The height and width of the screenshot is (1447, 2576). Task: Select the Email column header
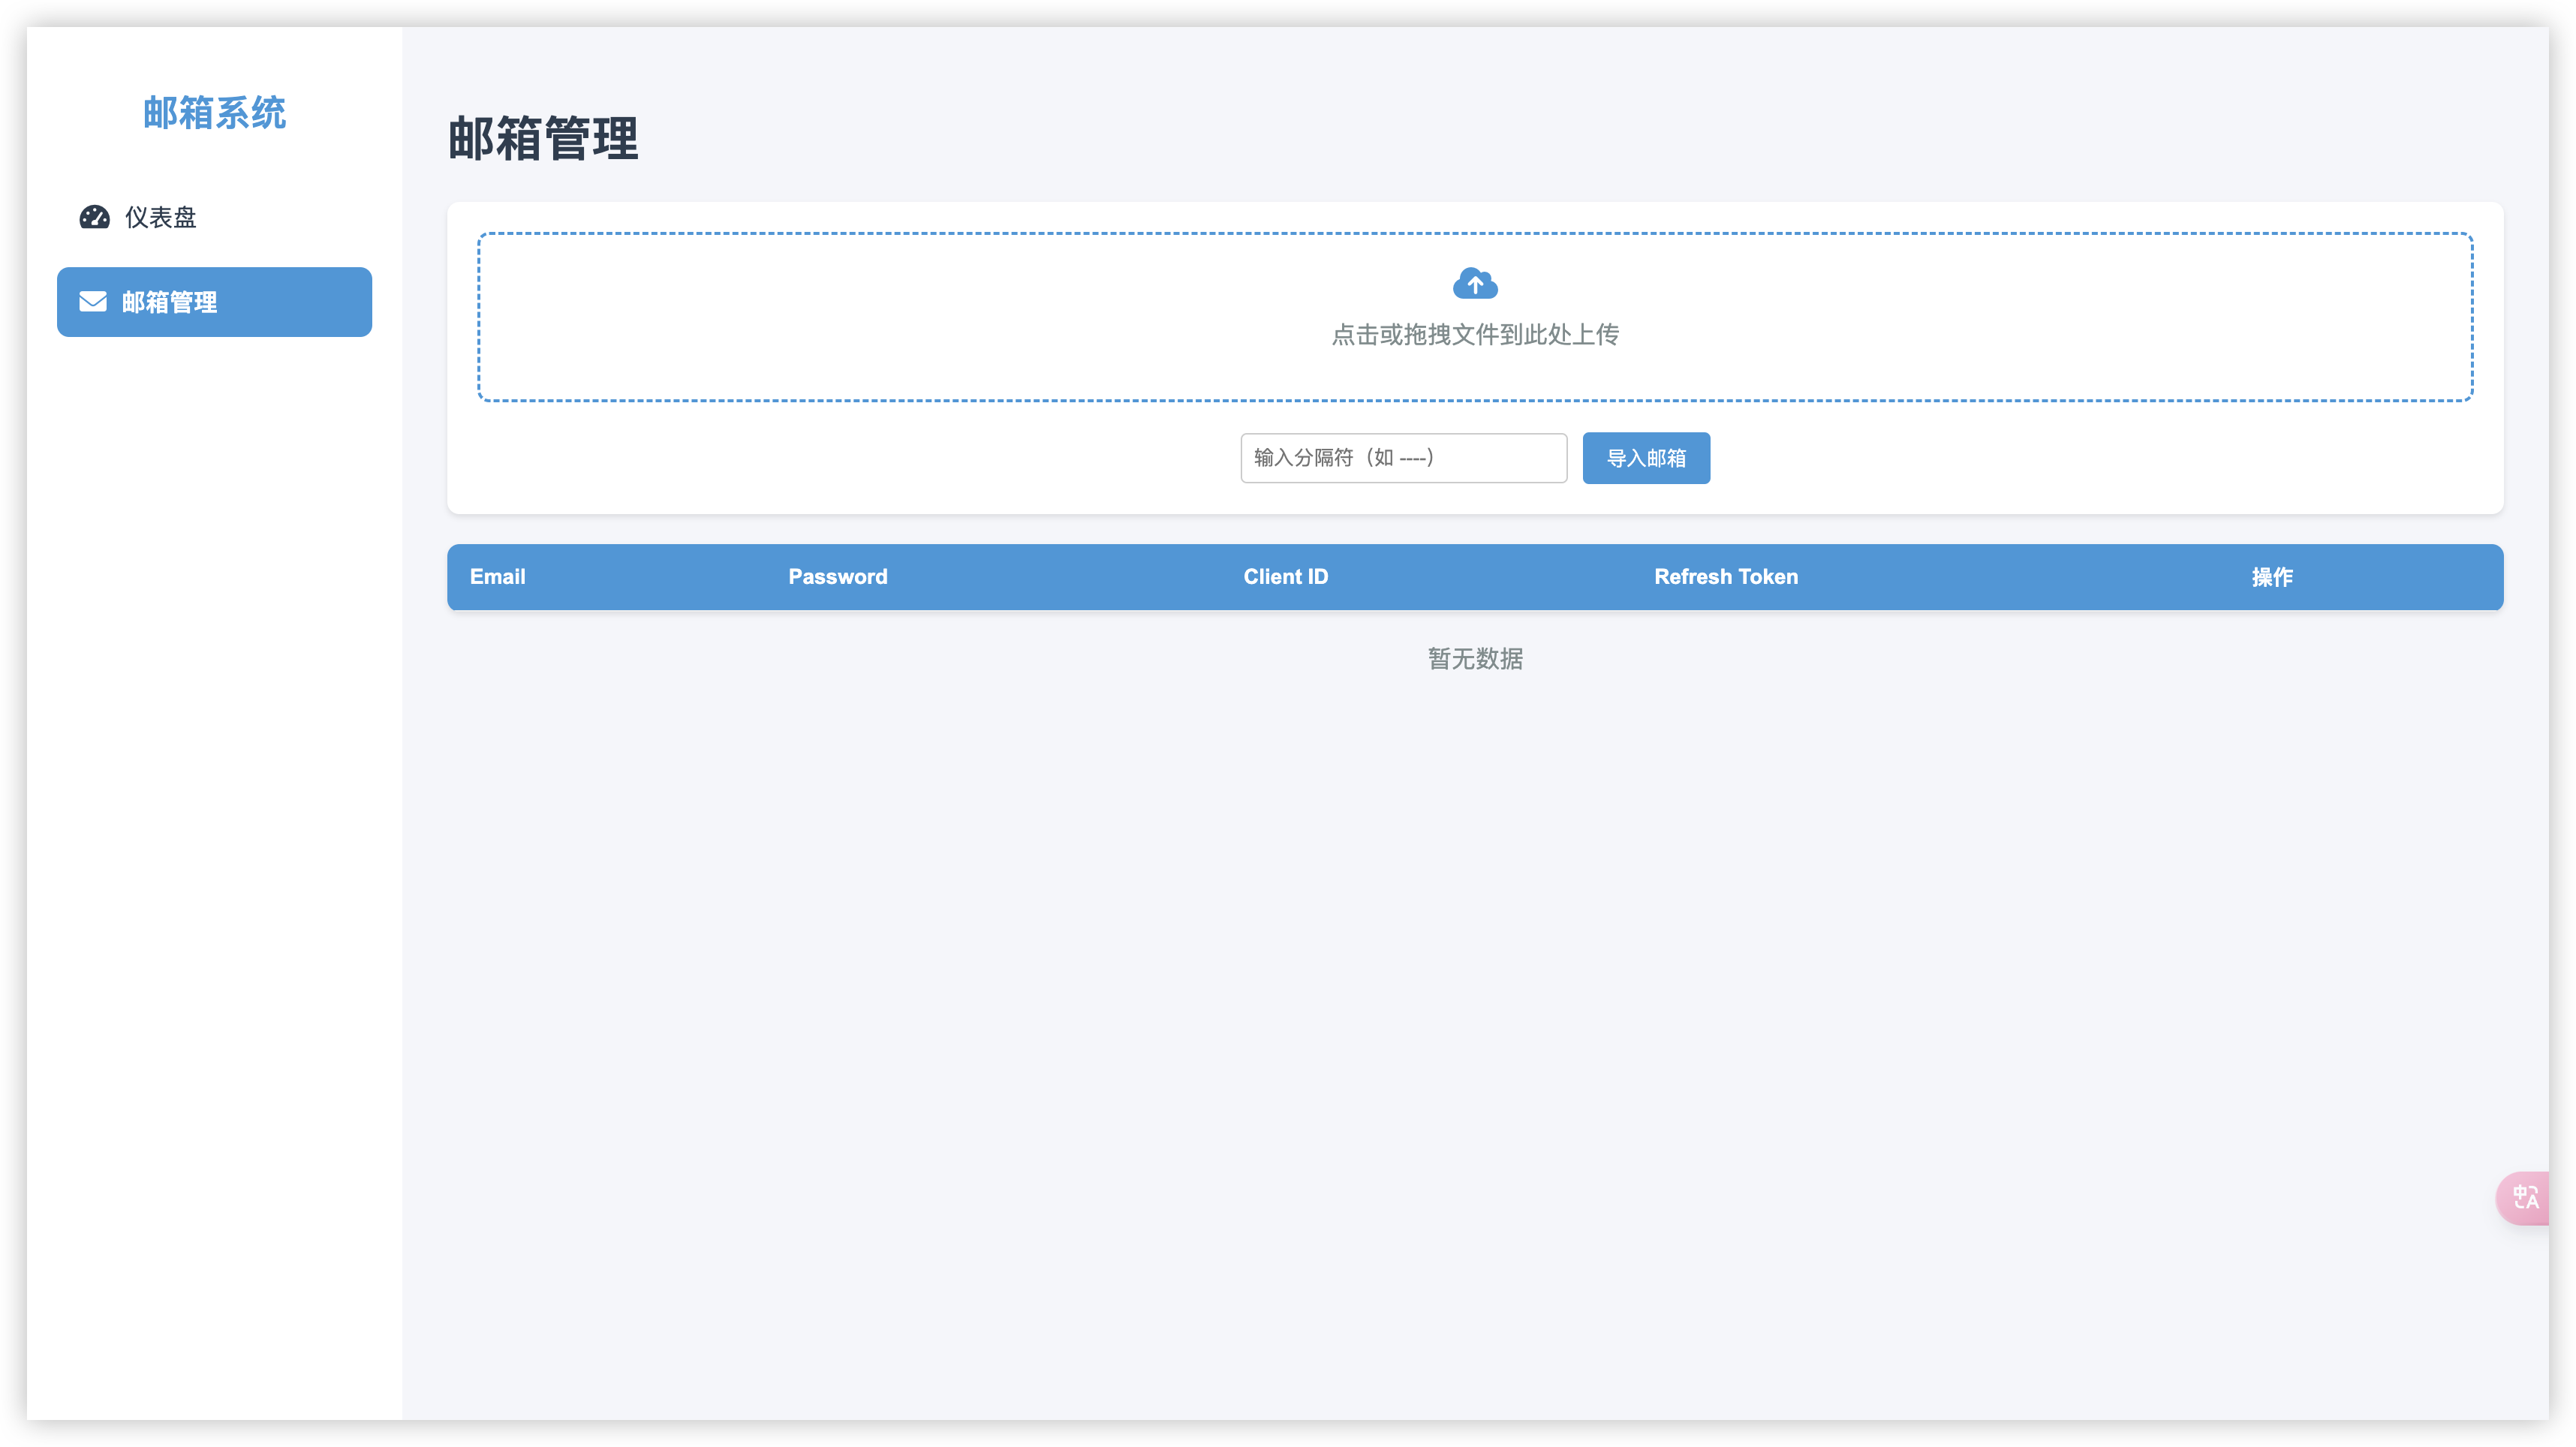coord(497,576)
